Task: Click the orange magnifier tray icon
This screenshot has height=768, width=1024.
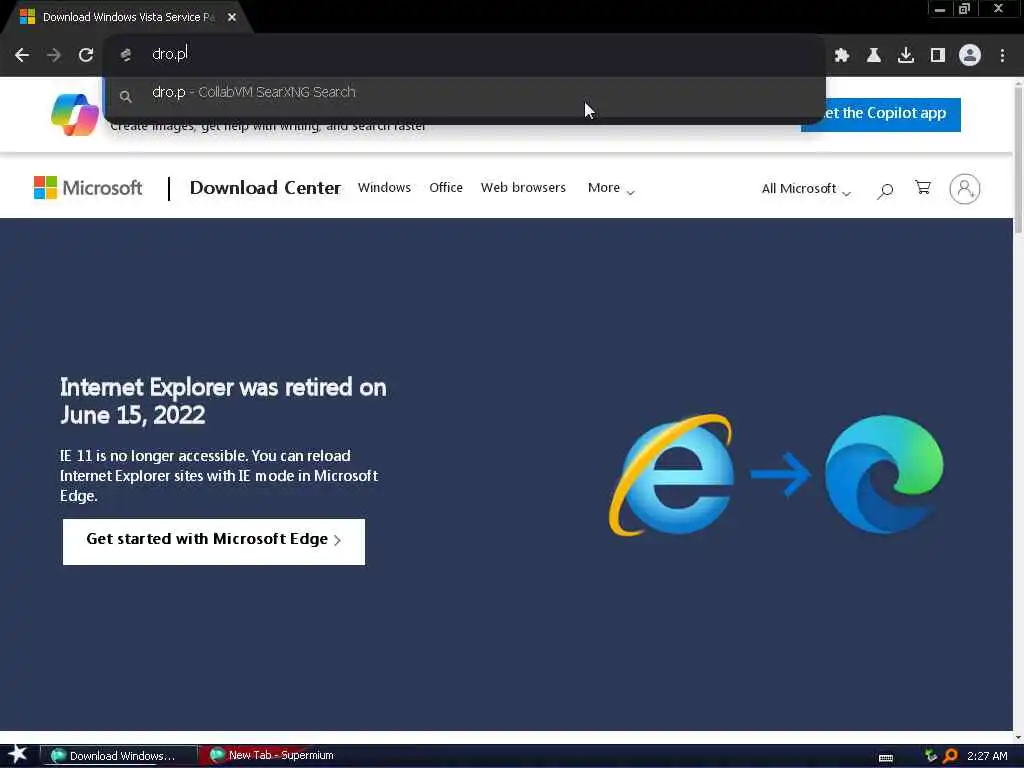Action: pos(950,756)
